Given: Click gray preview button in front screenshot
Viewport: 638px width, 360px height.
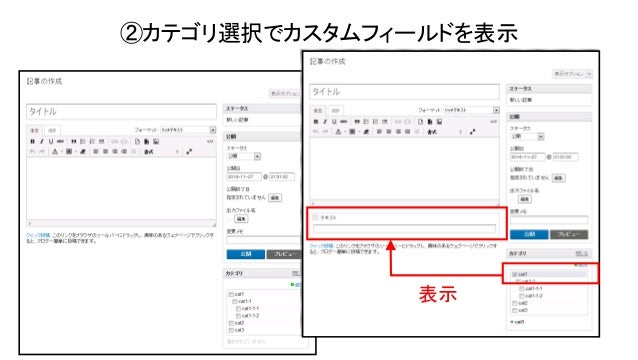Looking at the screenshot, I should coord(569,234).
